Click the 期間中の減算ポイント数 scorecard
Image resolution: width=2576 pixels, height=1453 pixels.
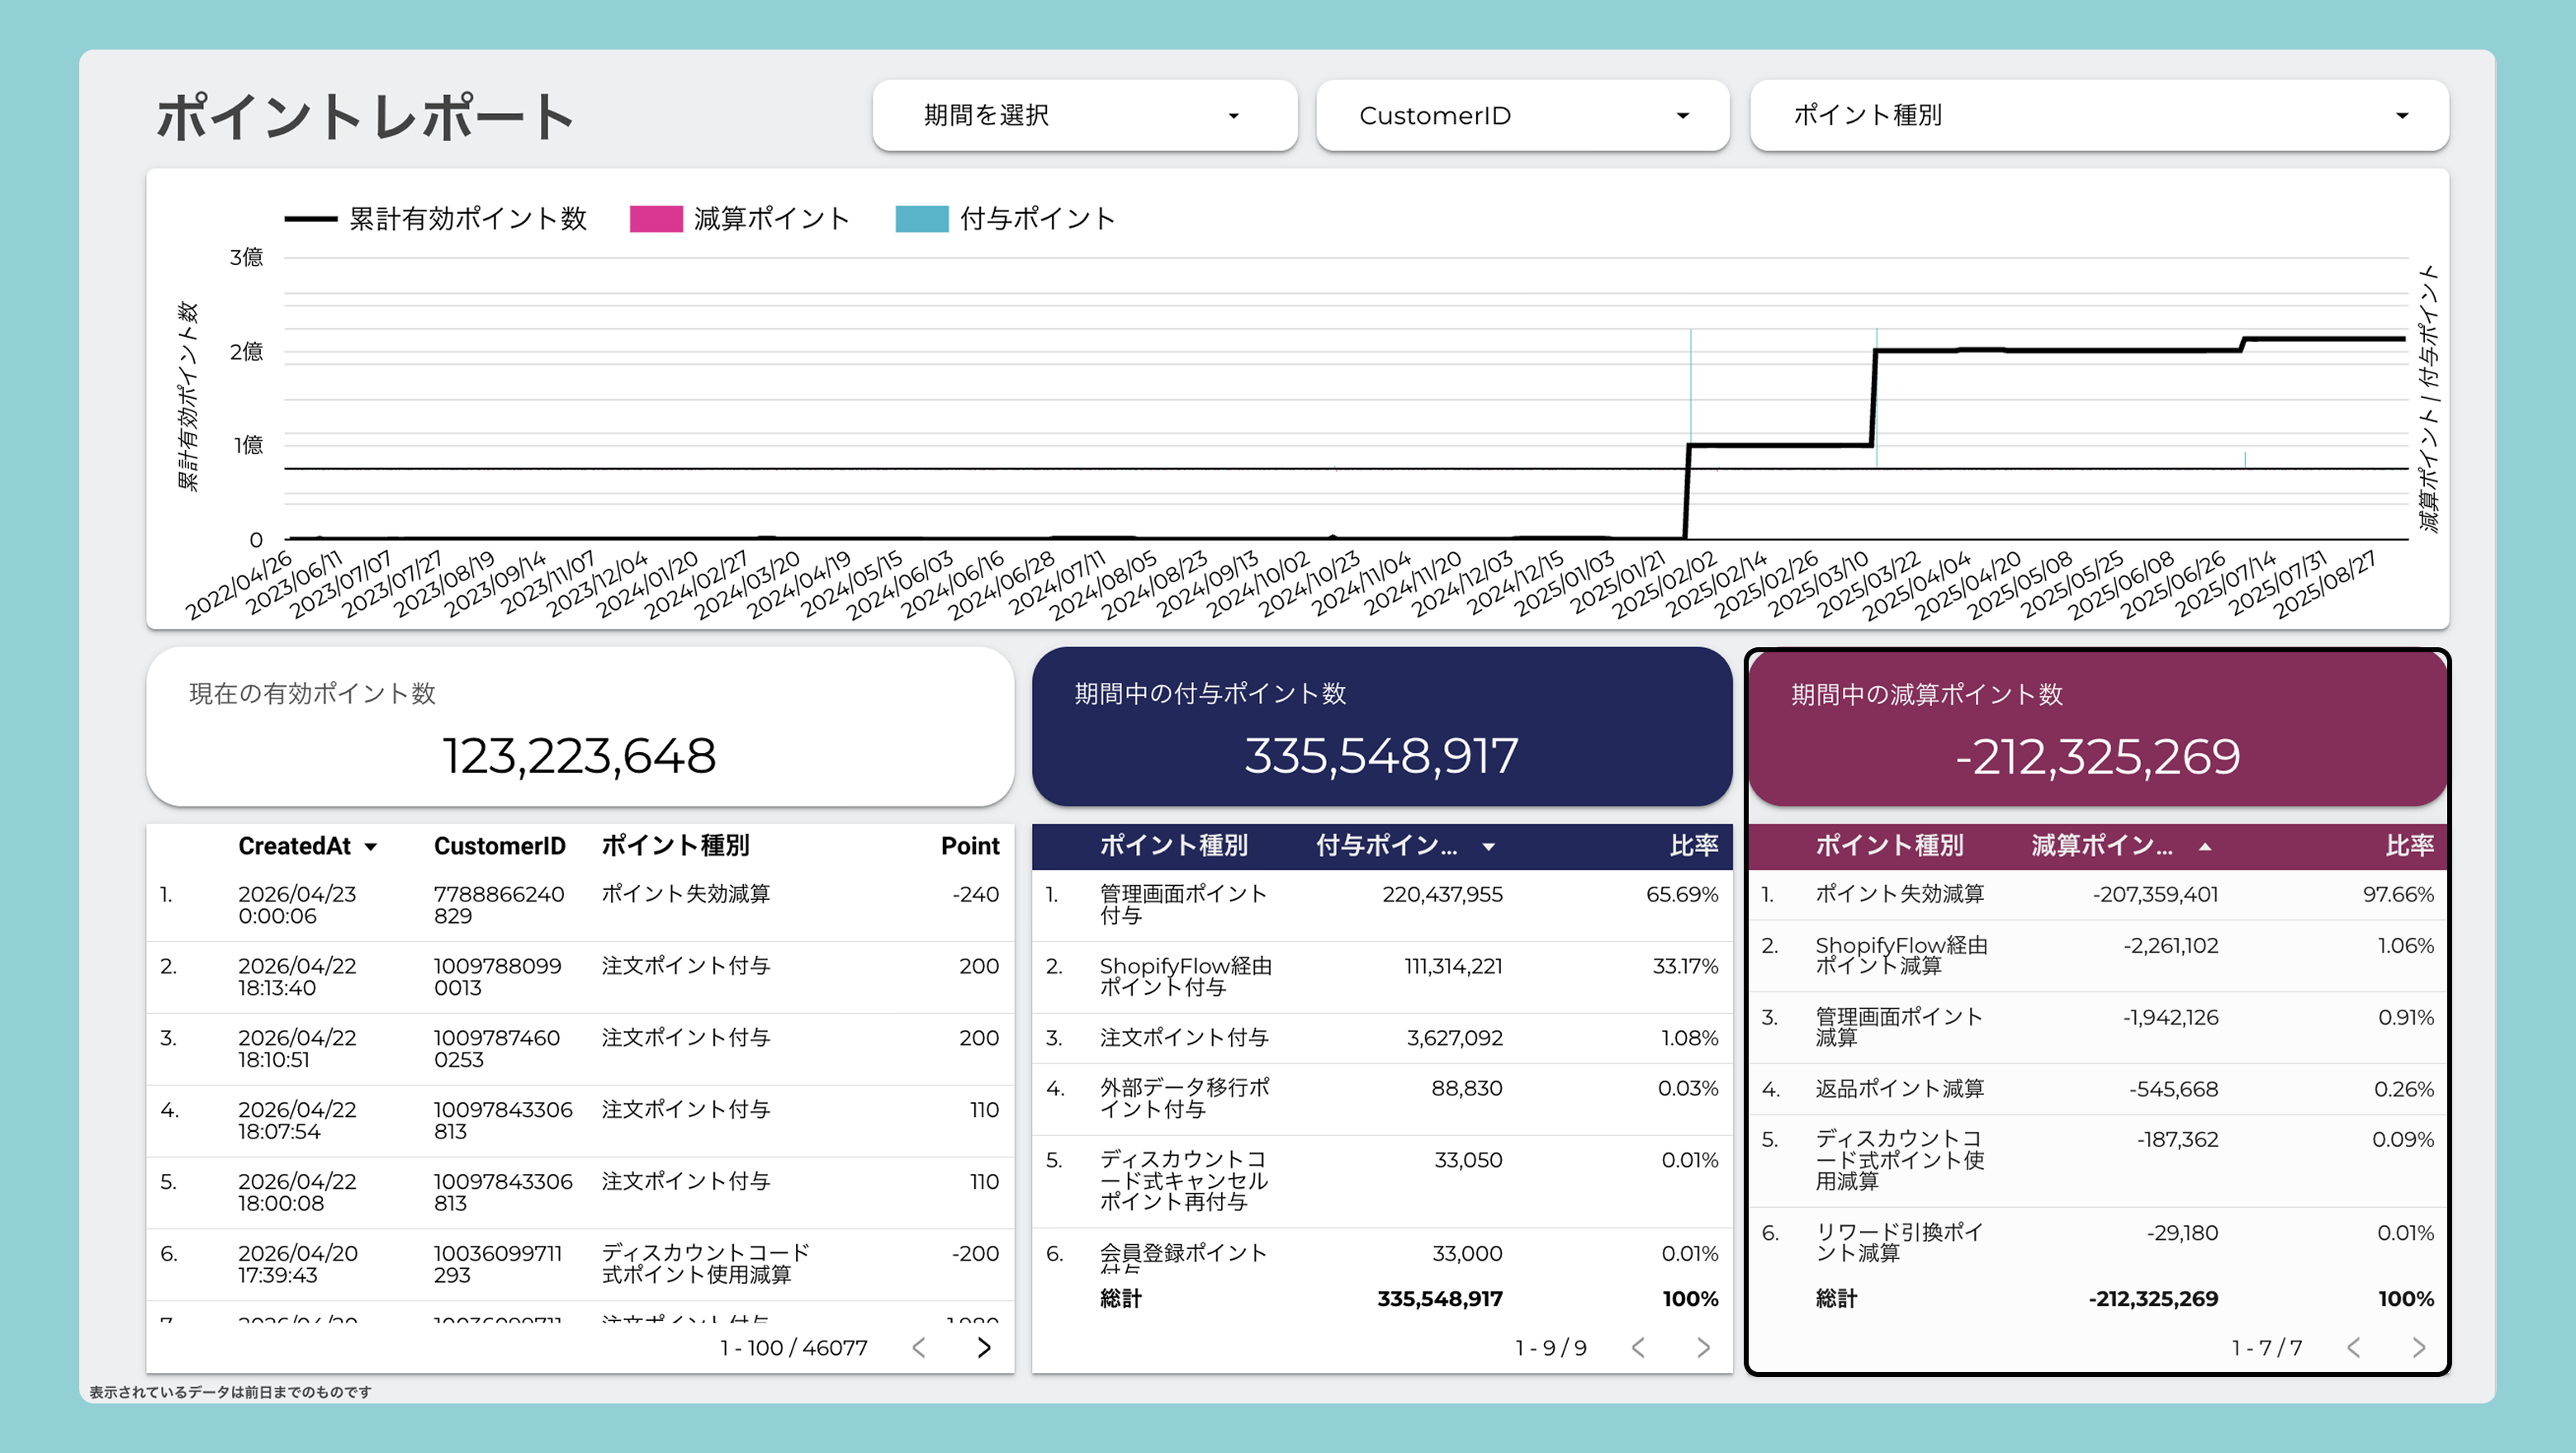point(2097,728)
